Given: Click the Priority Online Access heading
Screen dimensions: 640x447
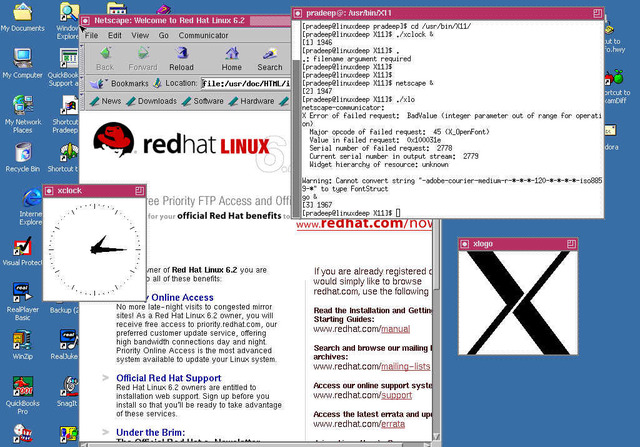Looking at the screenshot, I should (180, 297).
